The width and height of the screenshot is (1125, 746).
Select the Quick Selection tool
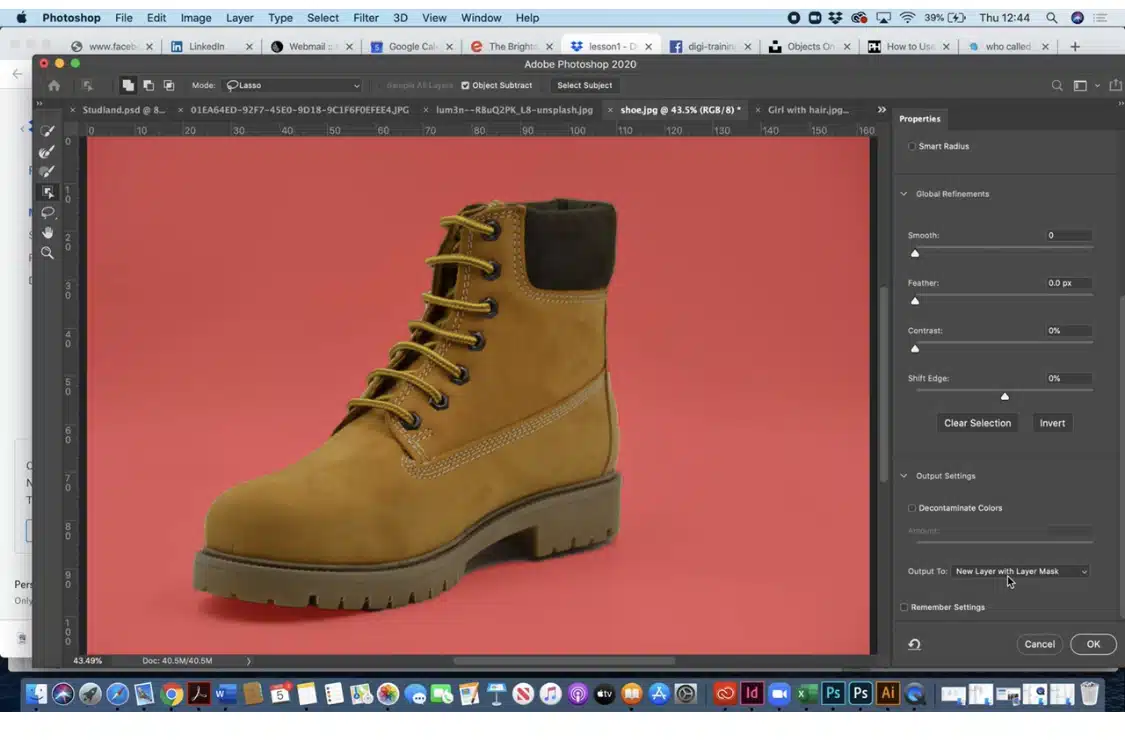click(47, 131)
